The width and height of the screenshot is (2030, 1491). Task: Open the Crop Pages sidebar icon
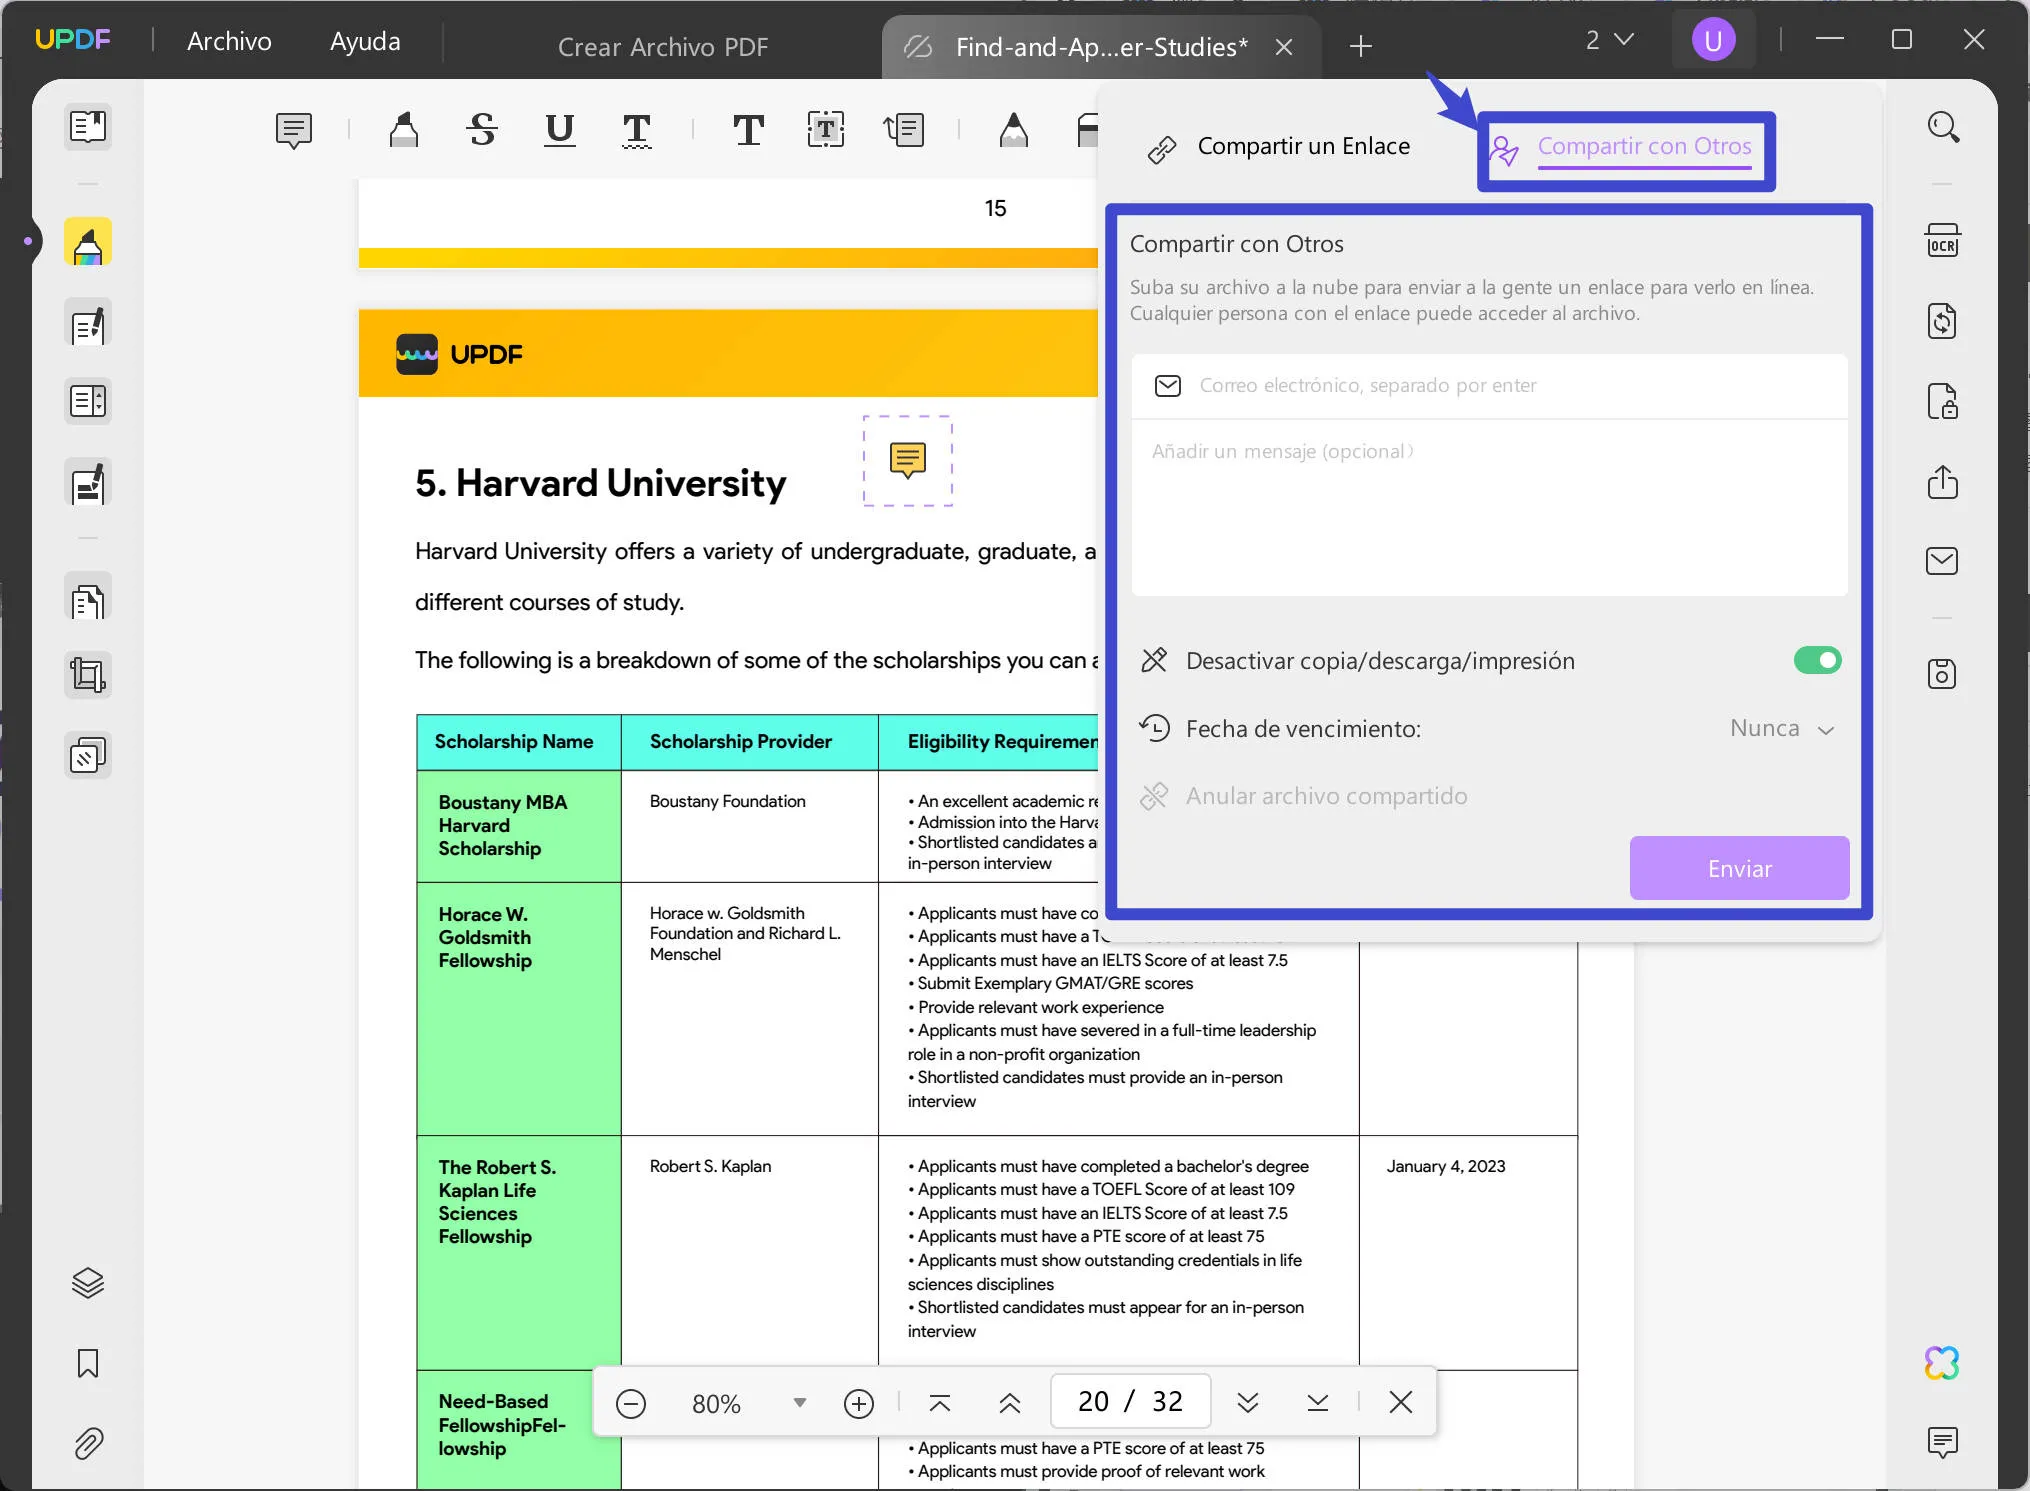[x=88, y=675]
